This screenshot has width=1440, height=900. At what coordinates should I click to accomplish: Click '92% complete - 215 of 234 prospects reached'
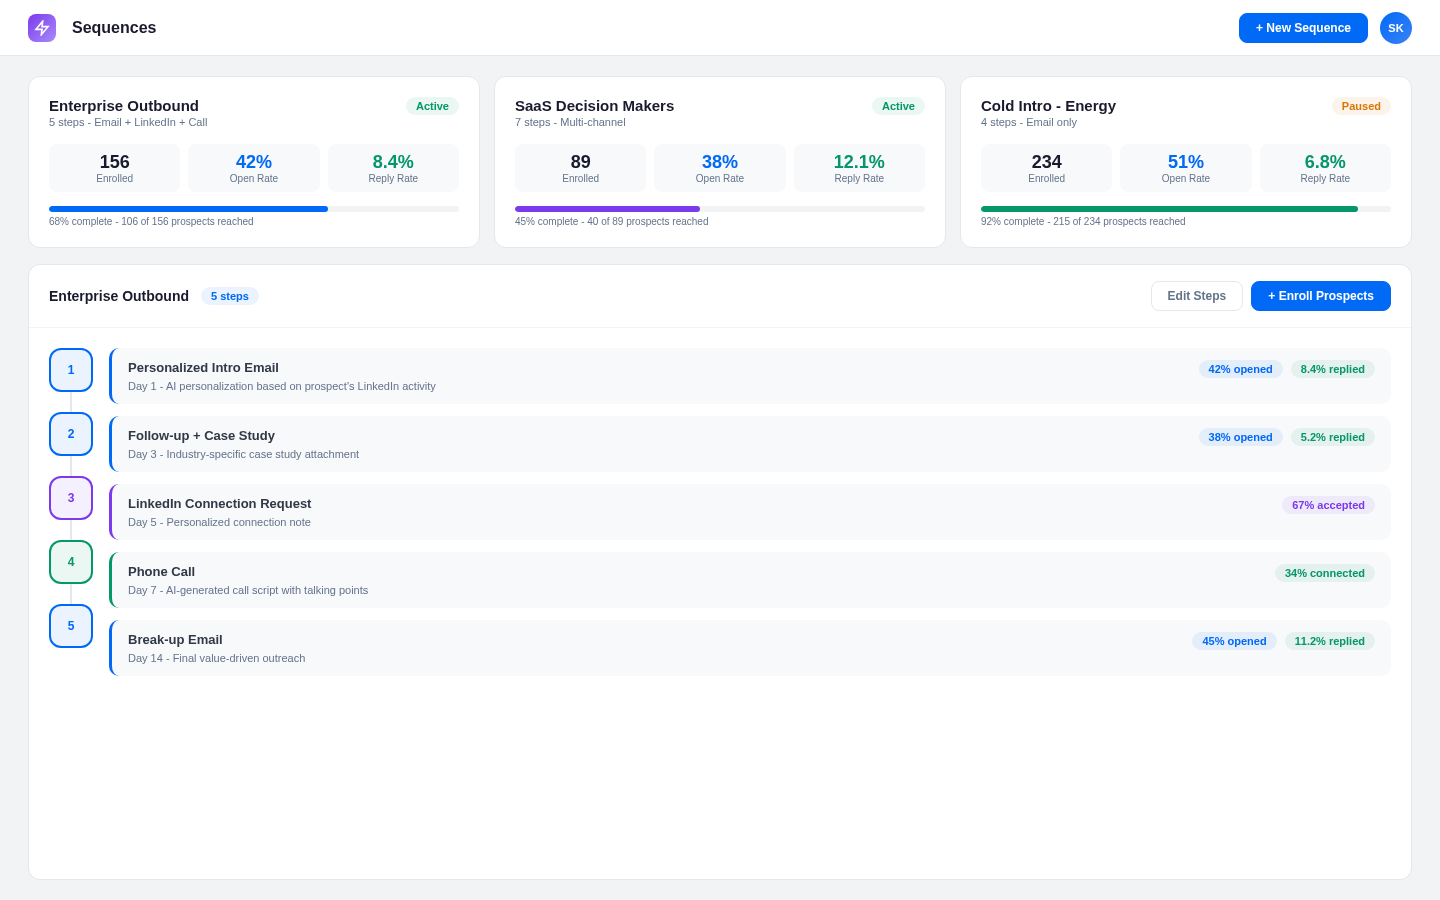pyautogui.click(x=1083, y=222)
